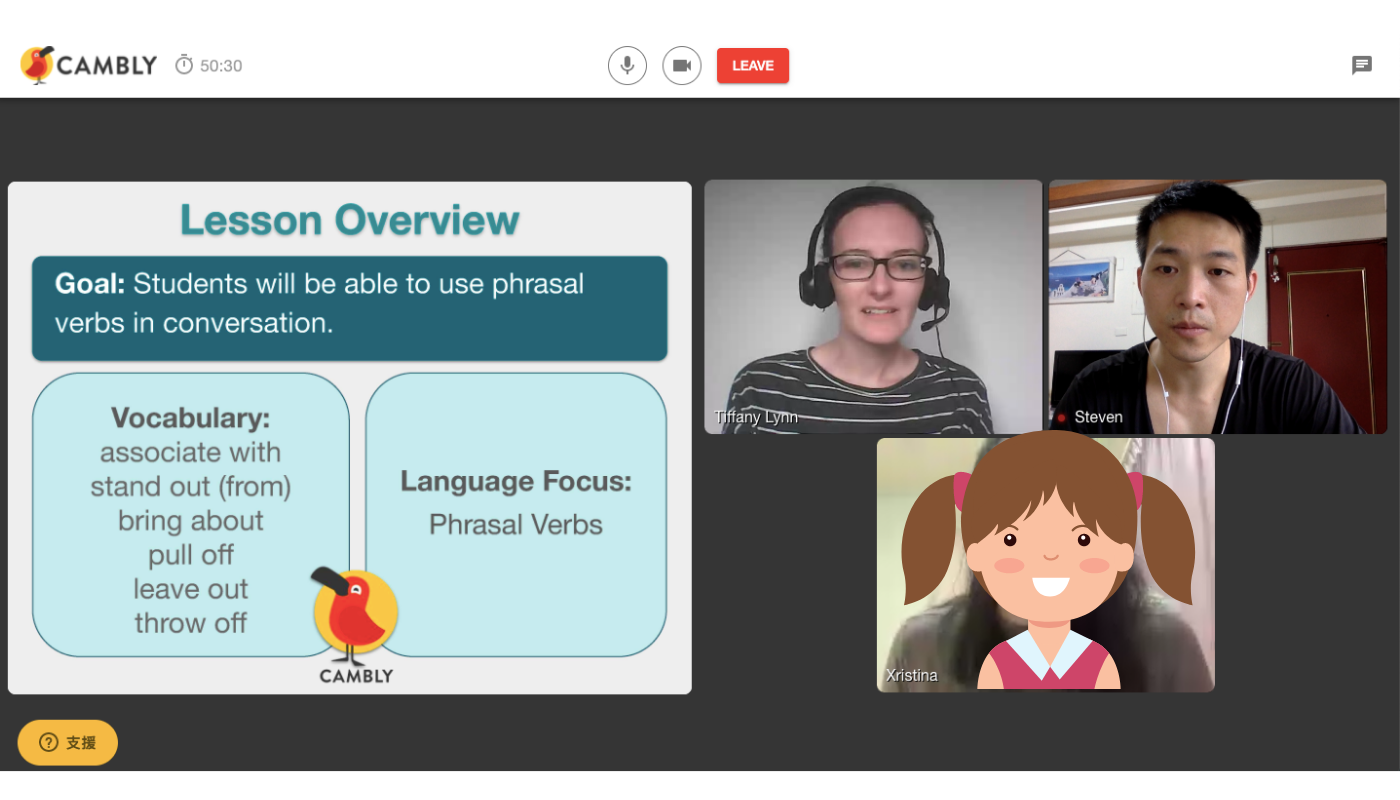This screenshot has height=800, width=1400.
Task: Click the vocabulary phrase 'pull off'
Action: [x=190, y=554]
